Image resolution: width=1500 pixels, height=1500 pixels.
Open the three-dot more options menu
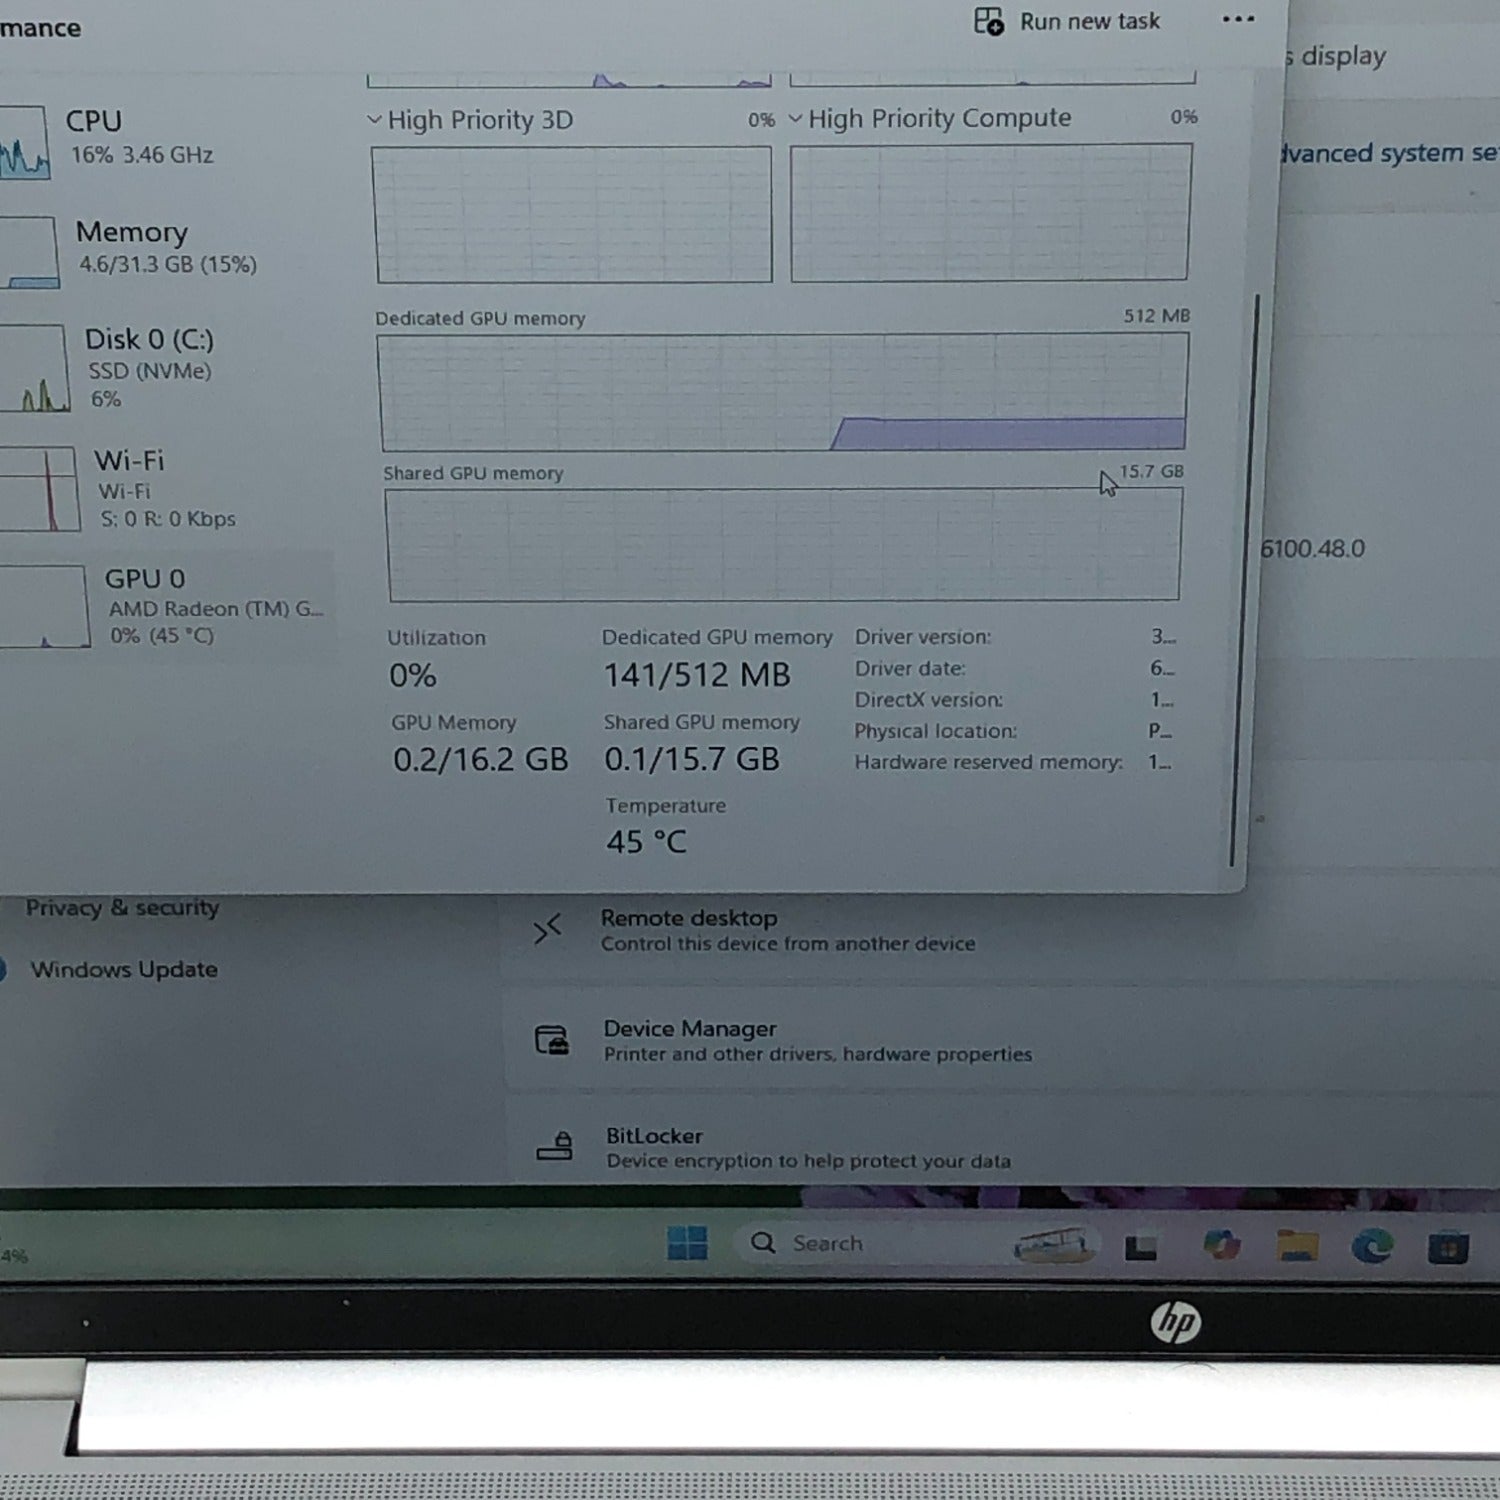[x=1237, y=19]
